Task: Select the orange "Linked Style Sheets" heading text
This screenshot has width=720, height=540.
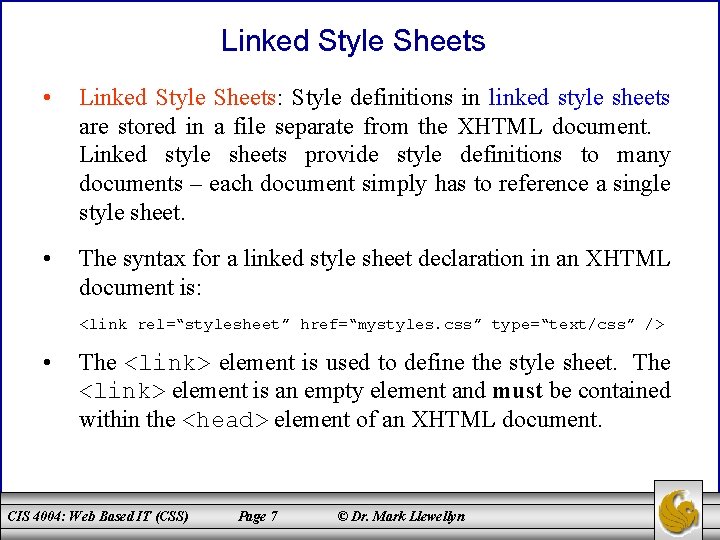Action: coord(177,97)
